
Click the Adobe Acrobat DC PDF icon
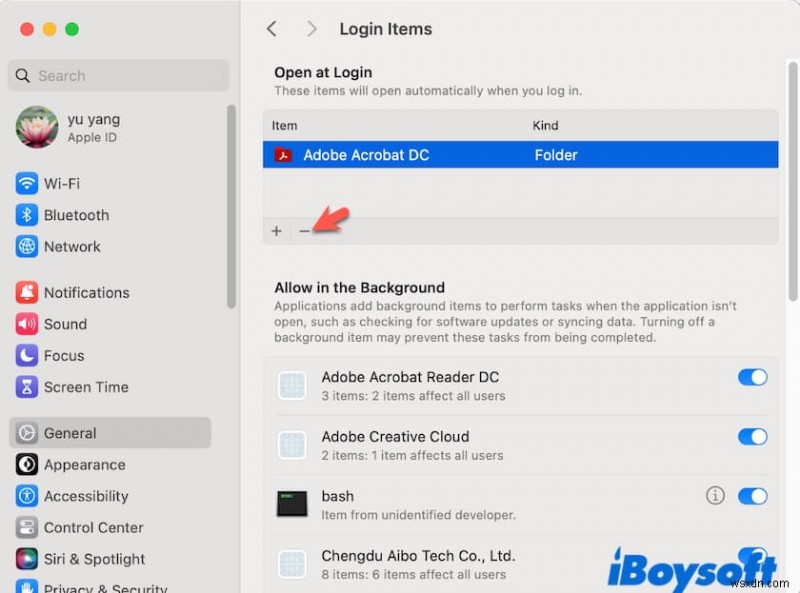(283, 155)
